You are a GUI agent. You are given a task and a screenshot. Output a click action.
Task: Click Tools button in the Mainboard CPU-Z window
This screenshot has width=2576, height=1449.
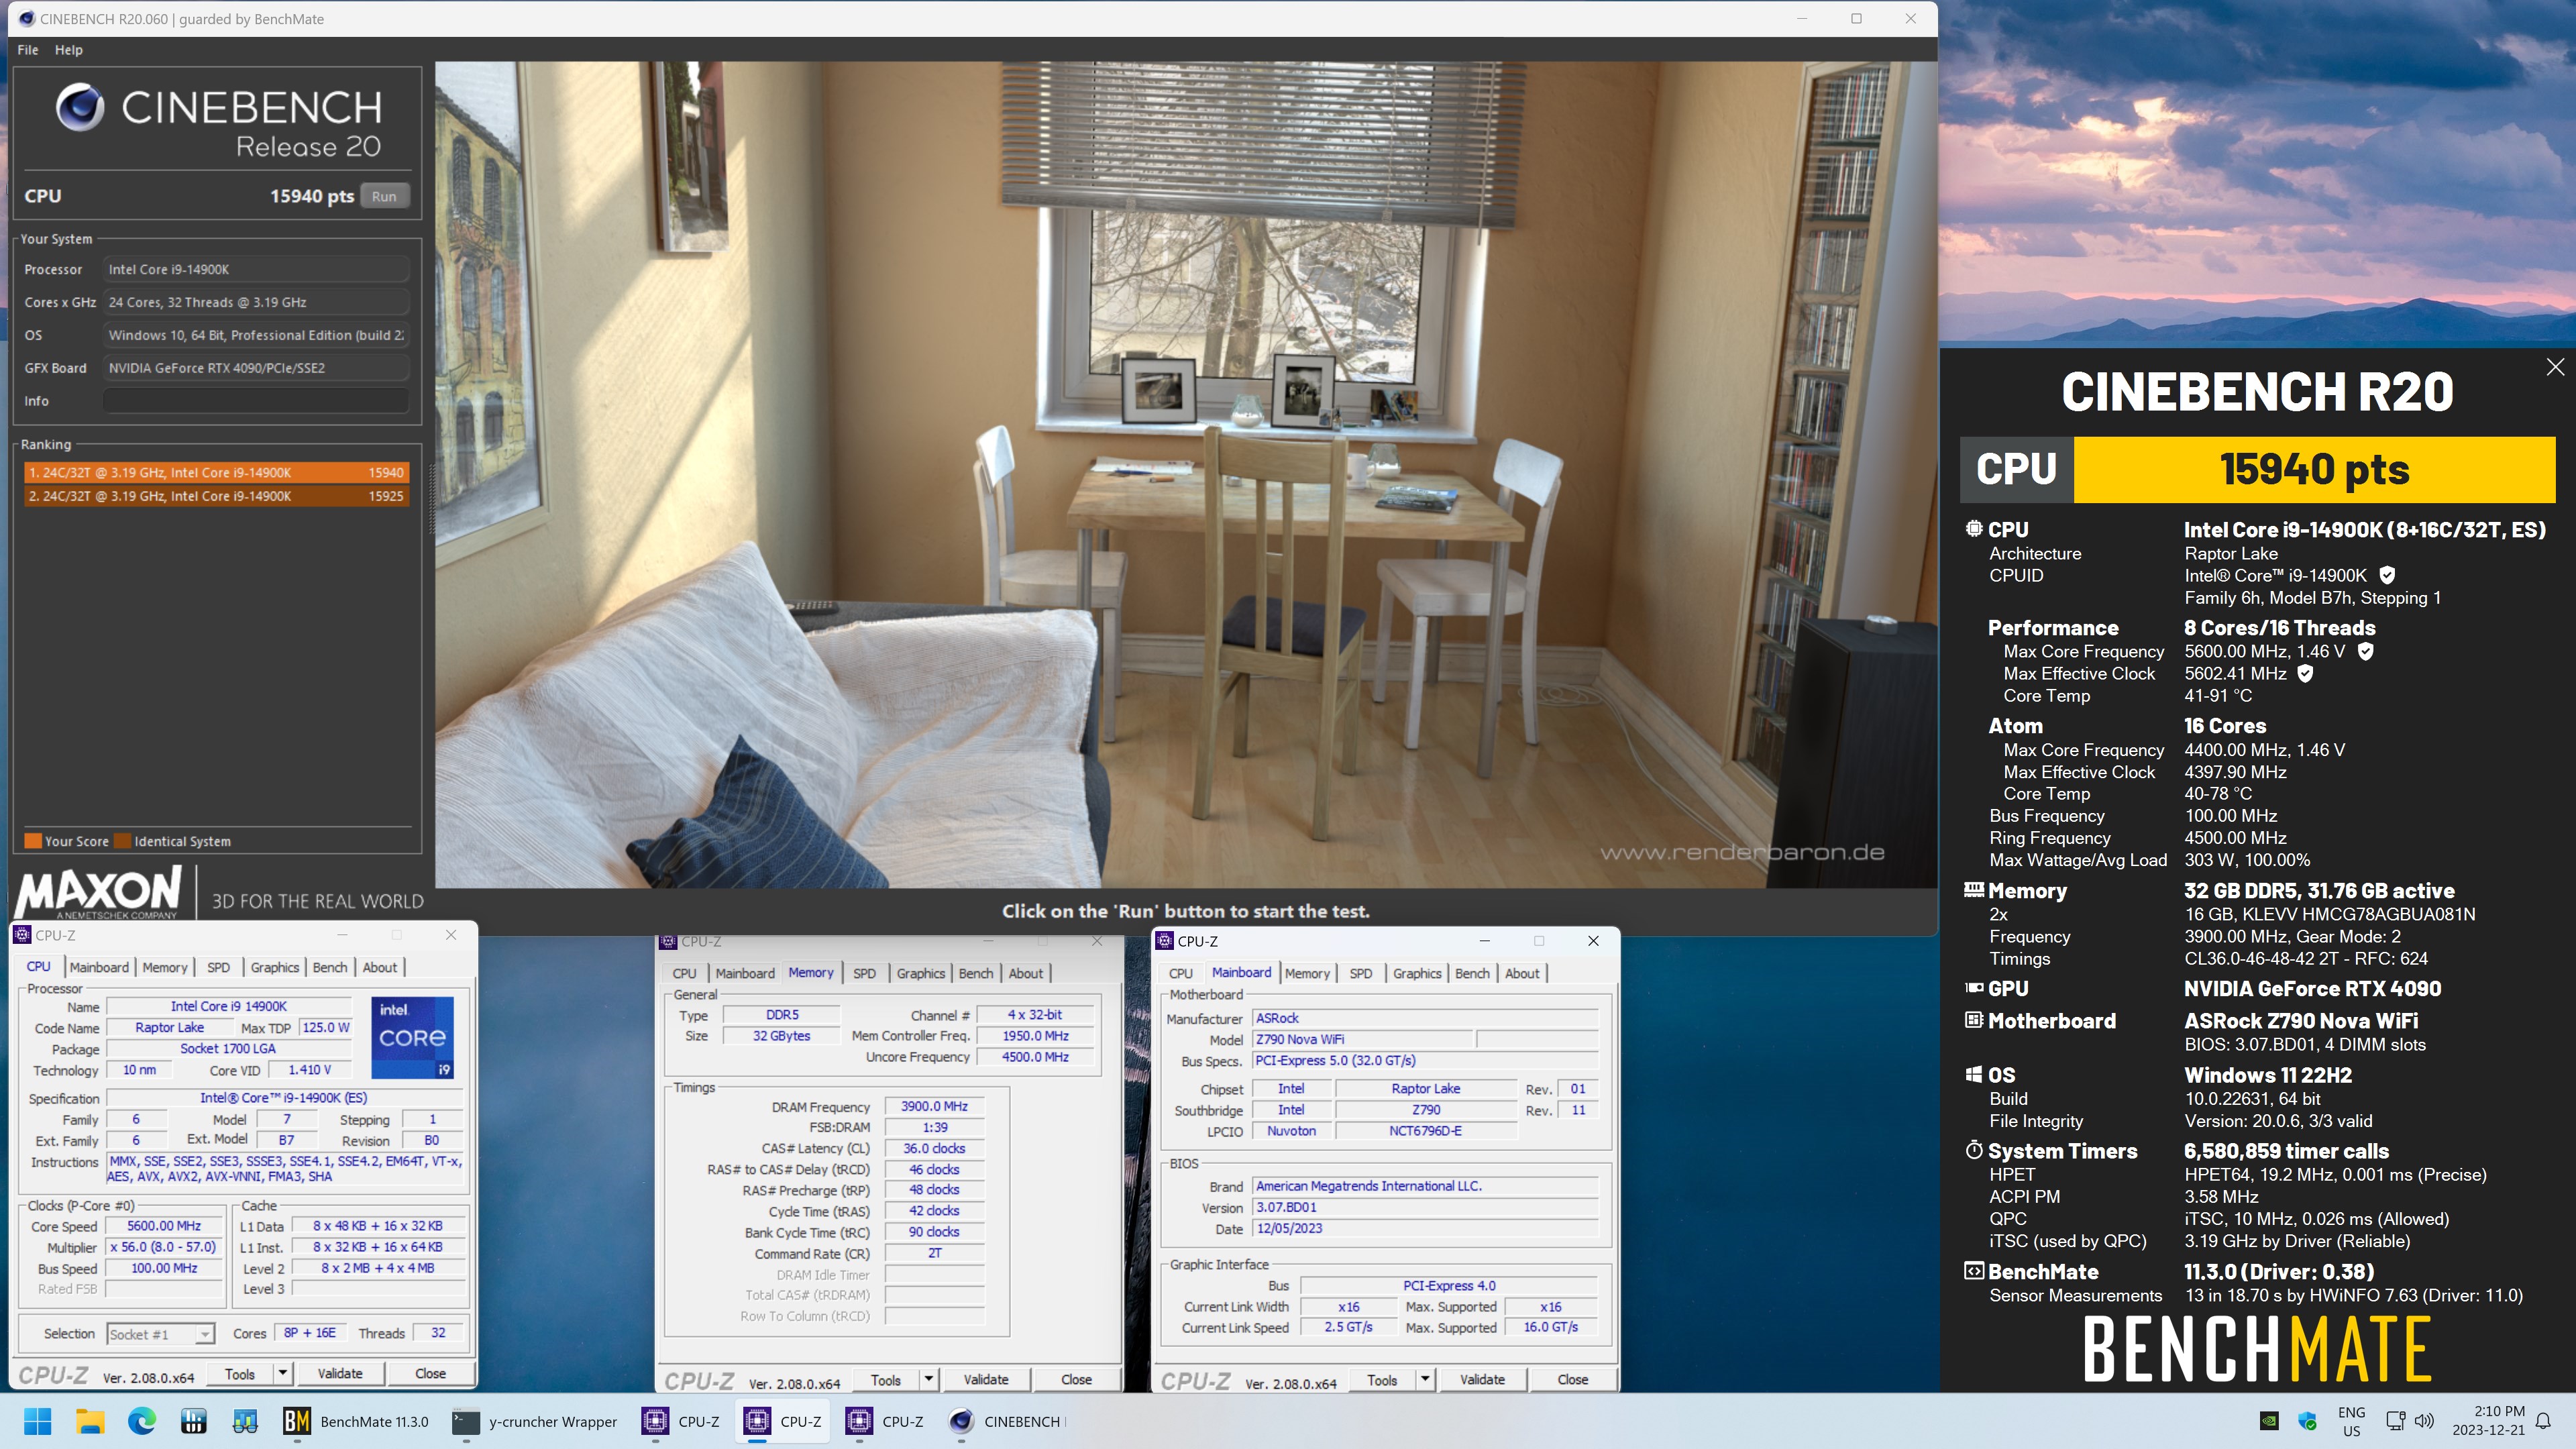click(x=1381, y=1379)
